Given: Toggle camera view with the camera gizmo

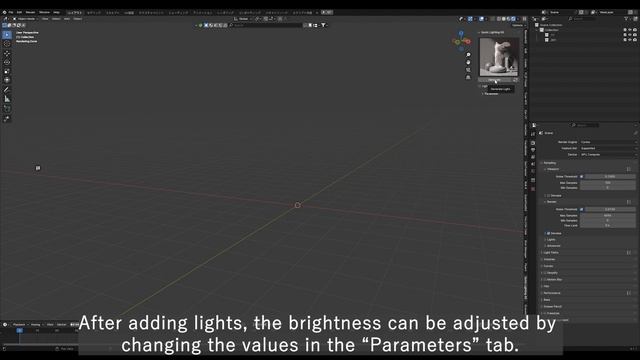Looking at the screenshot, I should click(x=468, y=70).
